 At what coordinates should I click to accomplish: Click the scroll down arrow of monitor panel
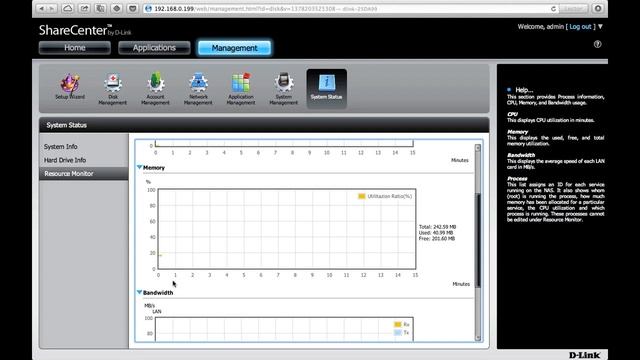coord(478,337)
